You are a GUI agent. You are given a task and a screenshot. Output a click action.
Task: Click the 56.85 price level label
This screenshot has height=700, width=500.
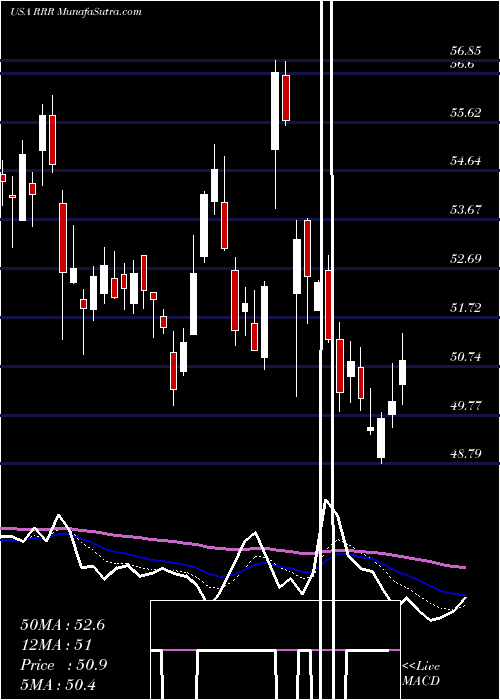[x=466, y=51]
